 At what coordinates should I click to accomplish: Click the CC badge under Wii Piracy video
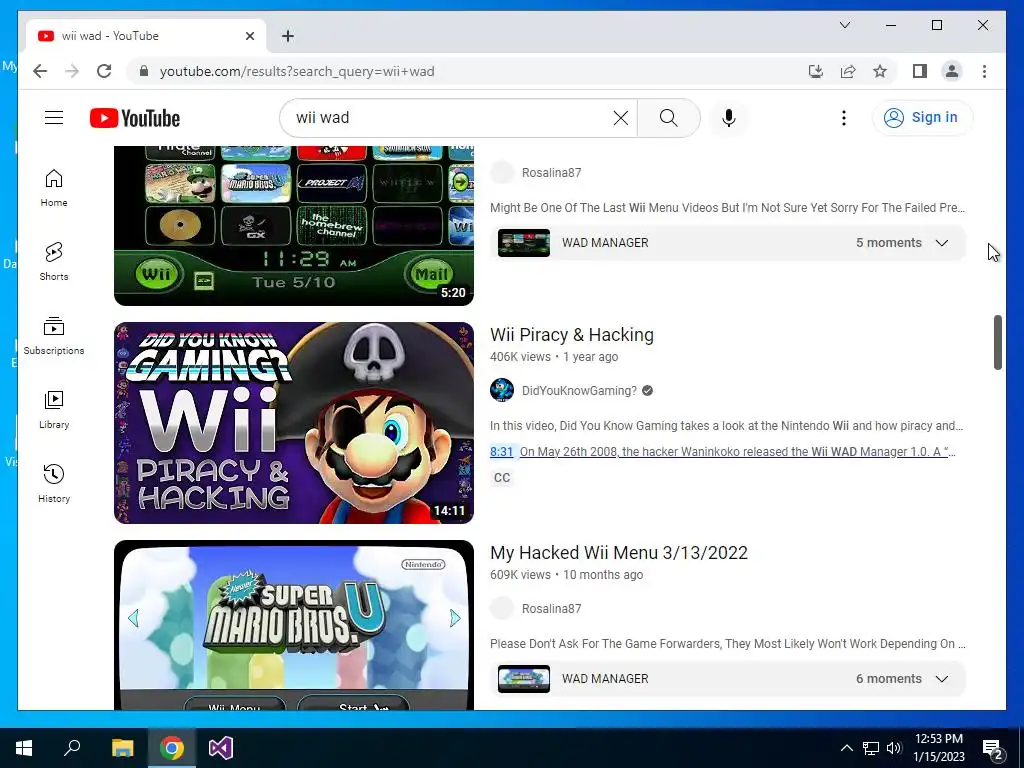coord(502,478)
